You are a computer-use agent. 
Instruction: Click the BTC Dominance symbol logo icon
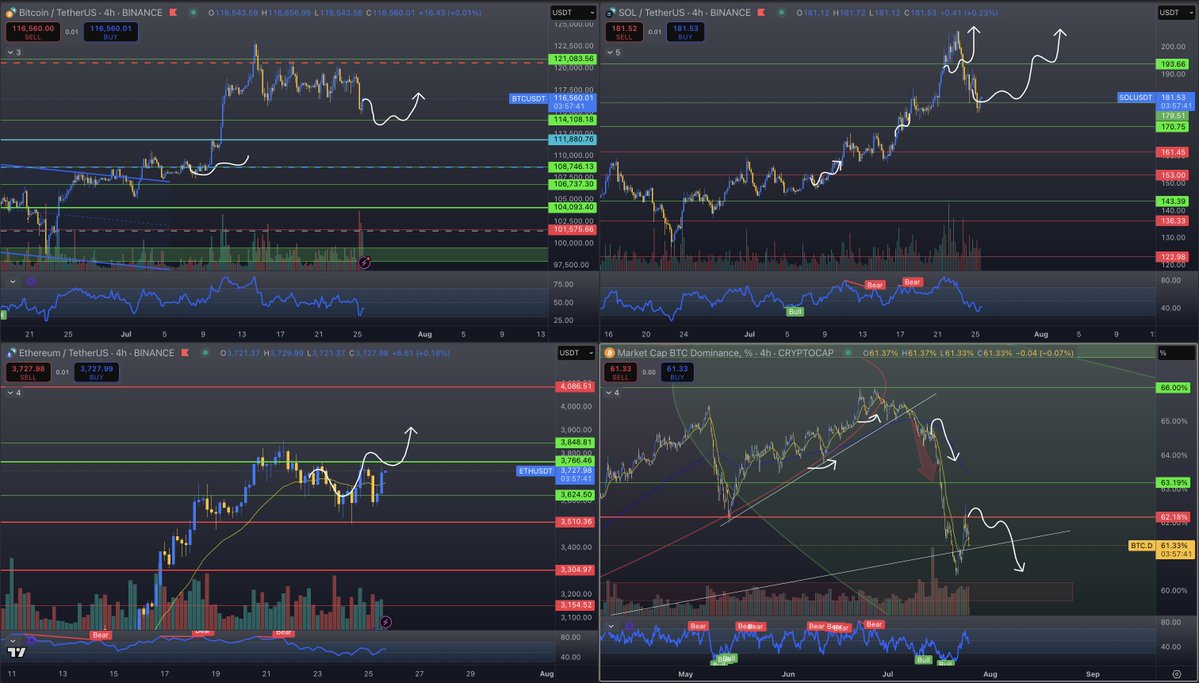[x=609, y=353]
